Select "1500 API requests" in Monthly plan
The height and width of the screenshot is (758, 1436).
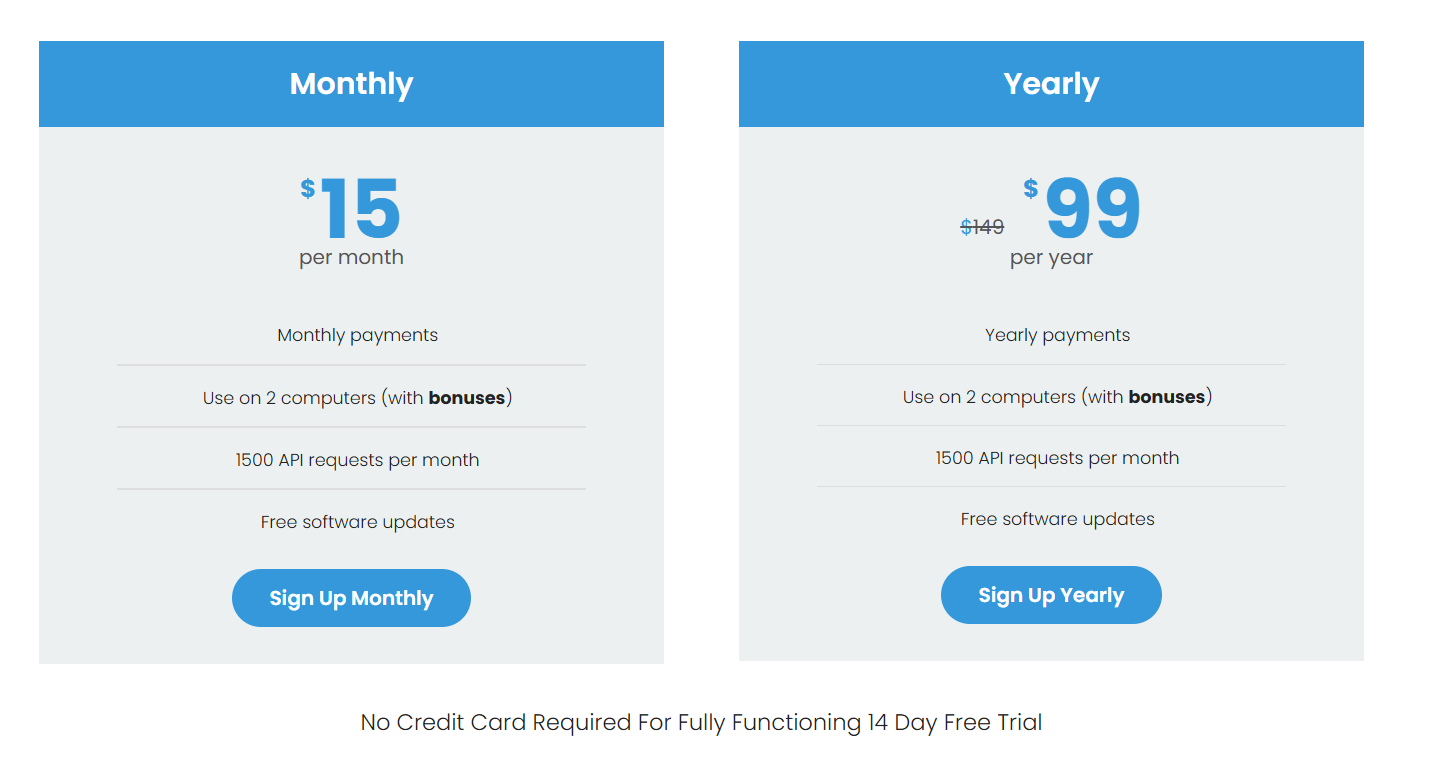point(357,460)
